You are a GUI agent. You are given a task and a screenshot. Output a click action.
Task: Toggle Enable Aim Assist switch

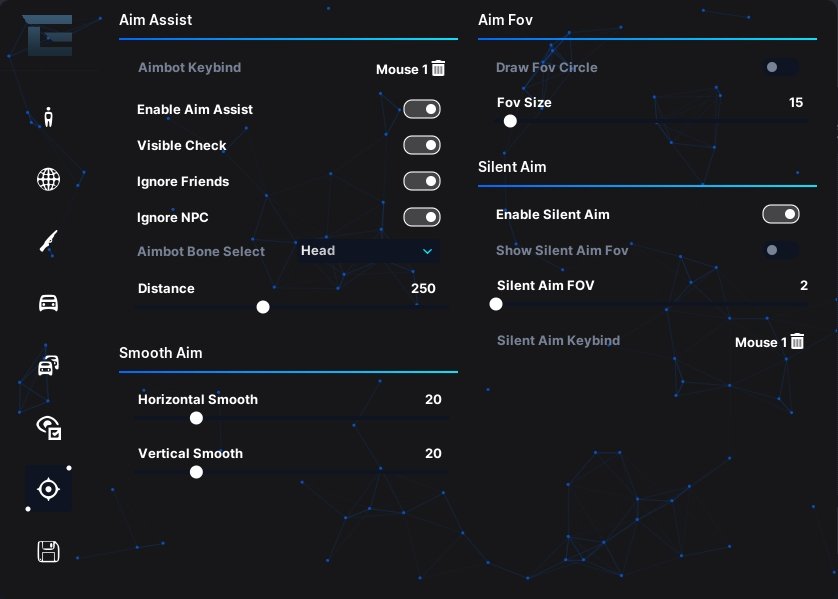(x=422, y=109)
